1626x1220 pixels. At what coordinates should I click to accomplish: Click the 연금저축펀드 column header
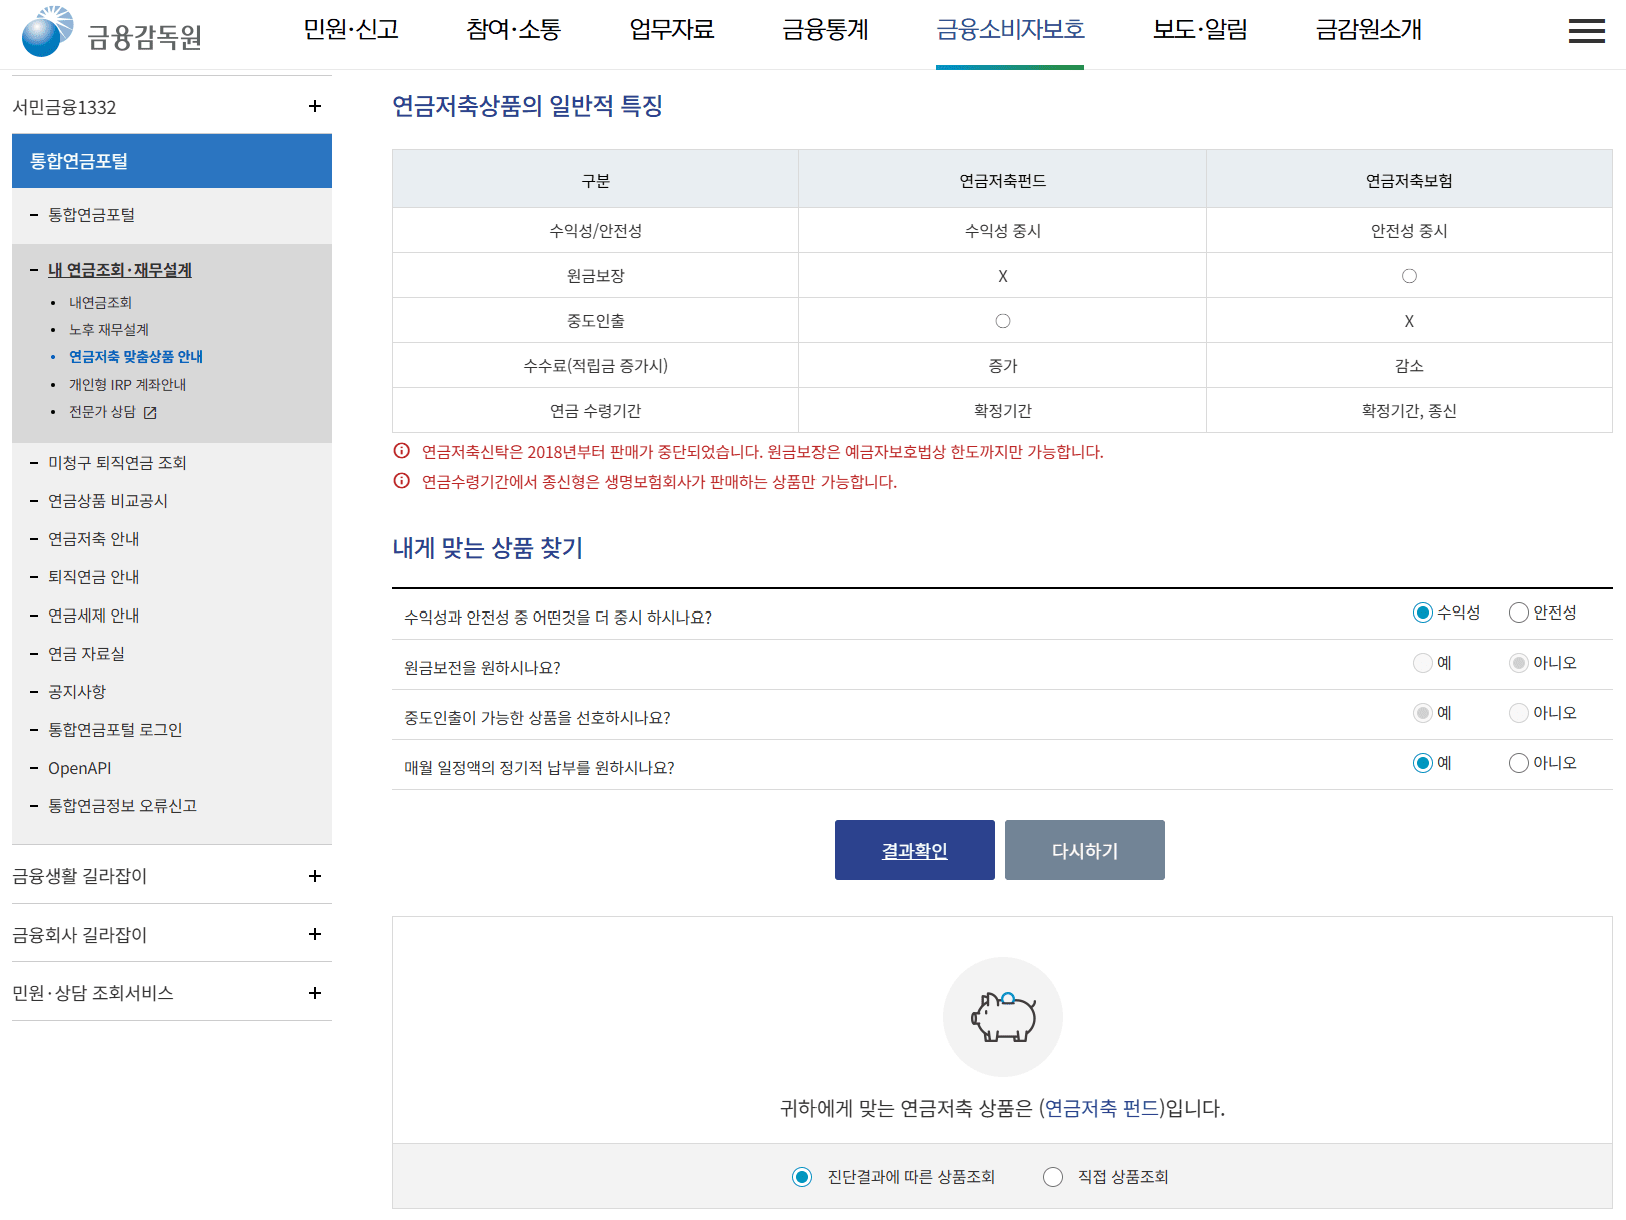coord(1002,180)
